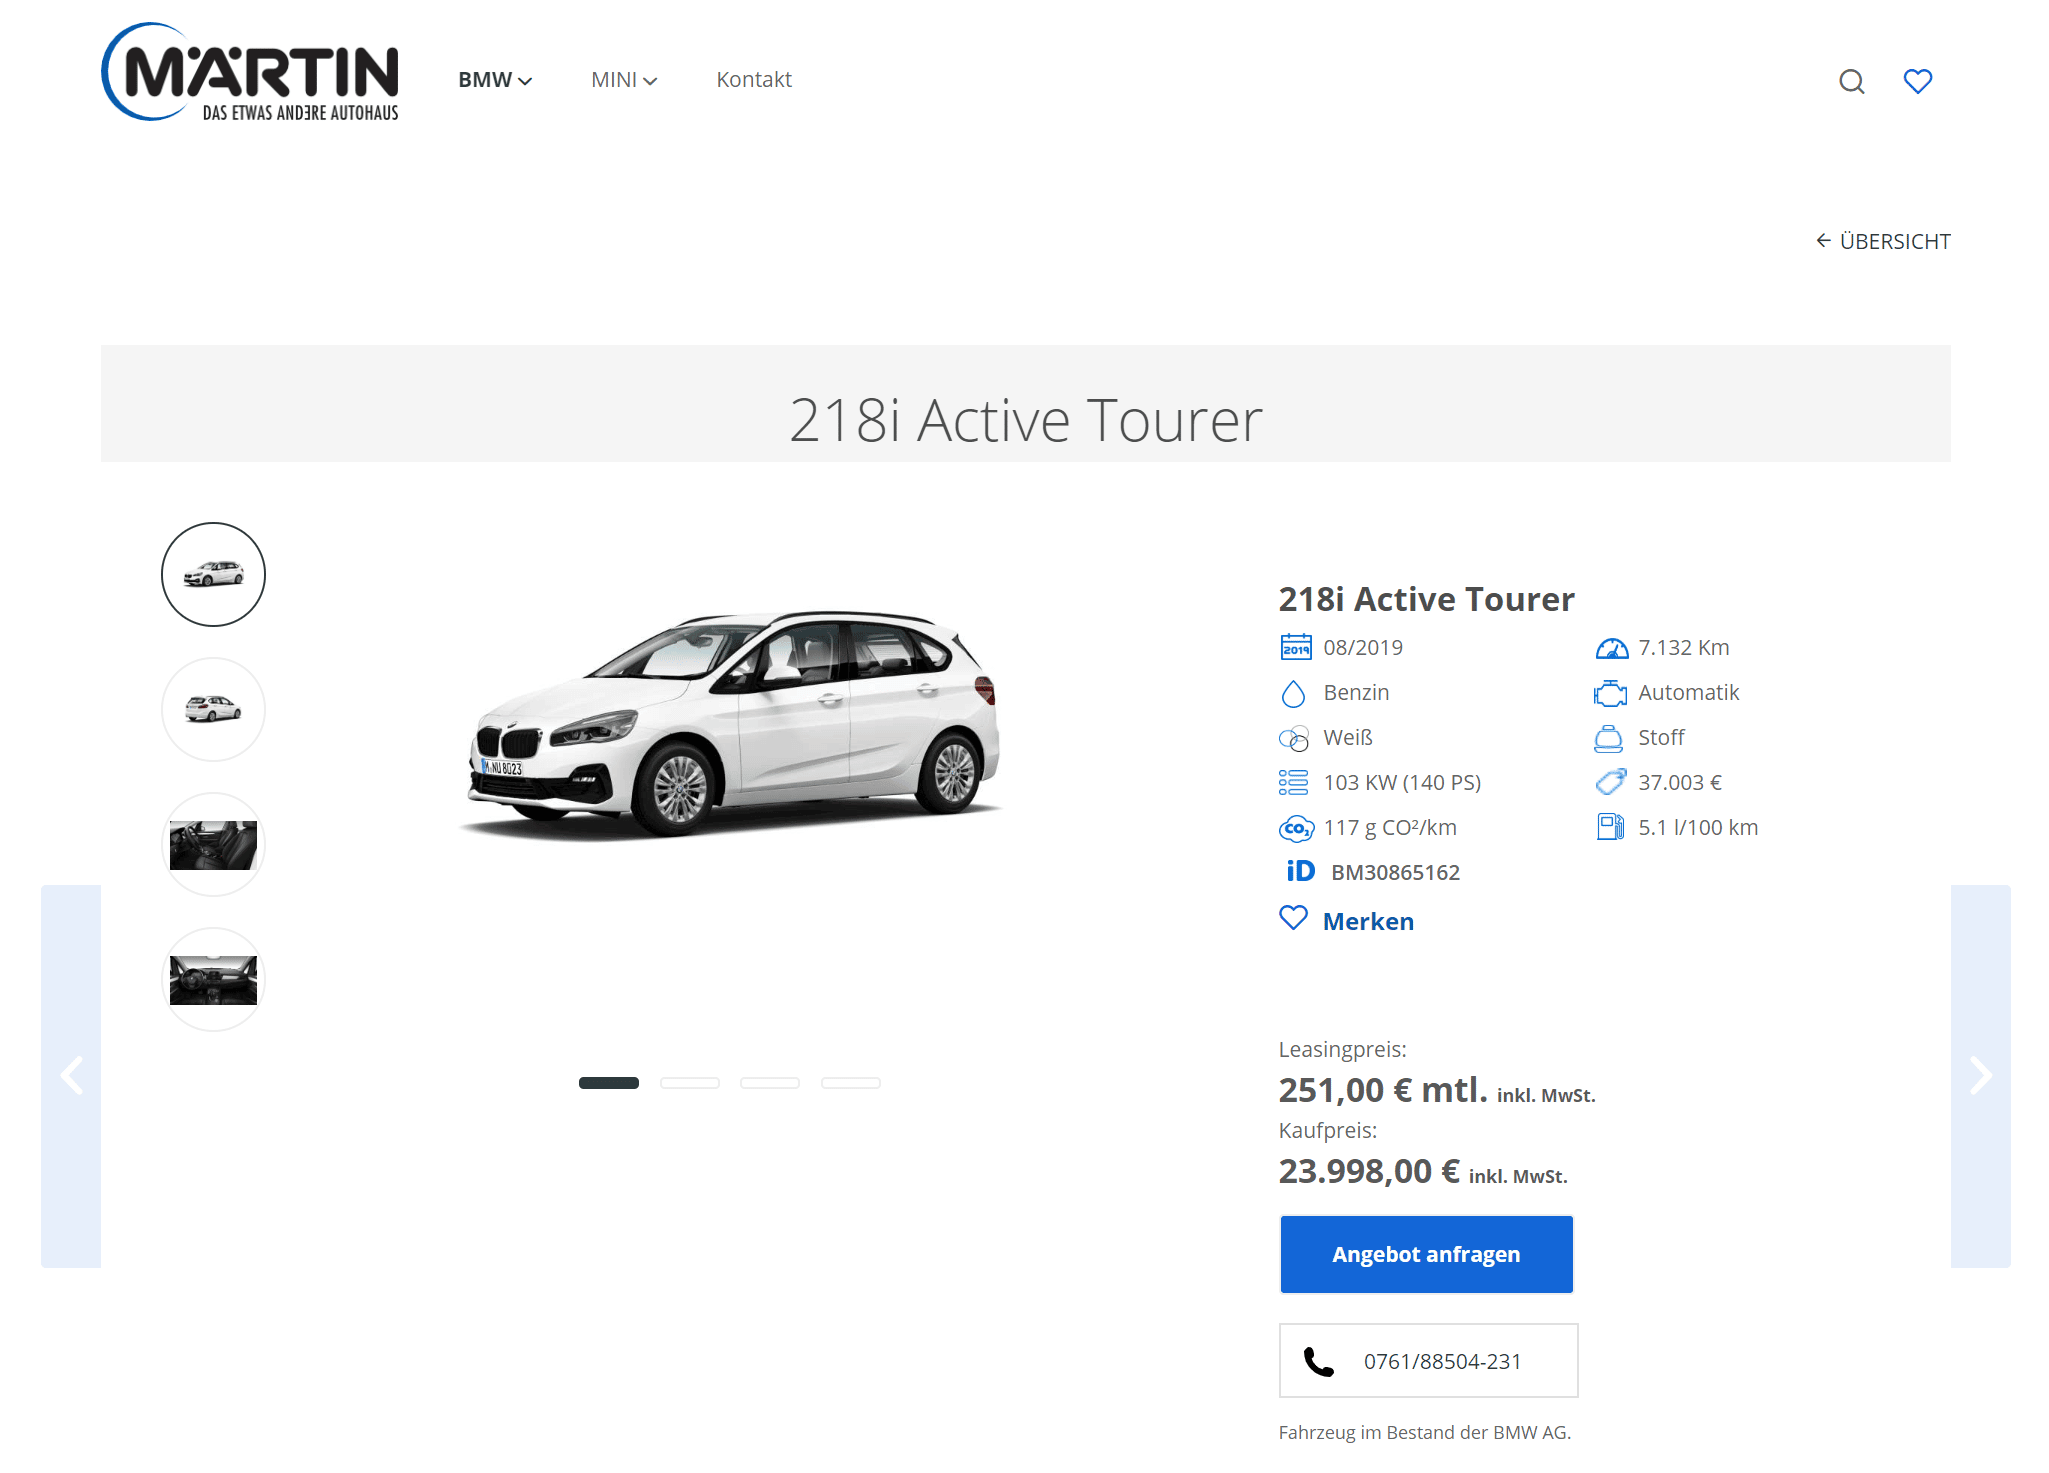Viewport: 2049px width, 1473px height.
Task: Select the fourth carousel slide indicator
Action: coord(851,1083)
